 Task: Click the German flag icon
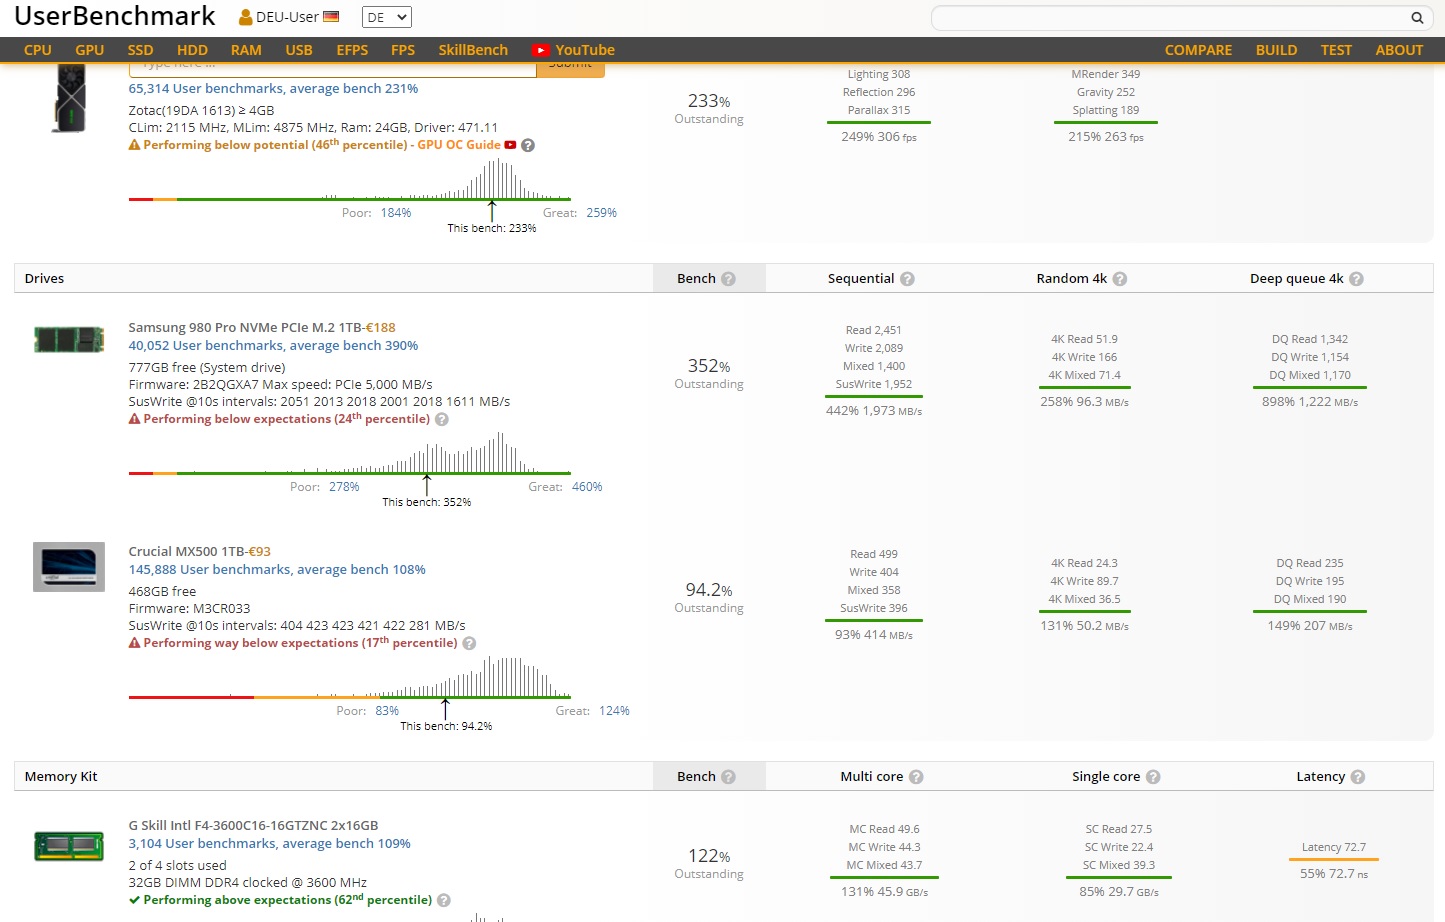click(x=331, y=17)
